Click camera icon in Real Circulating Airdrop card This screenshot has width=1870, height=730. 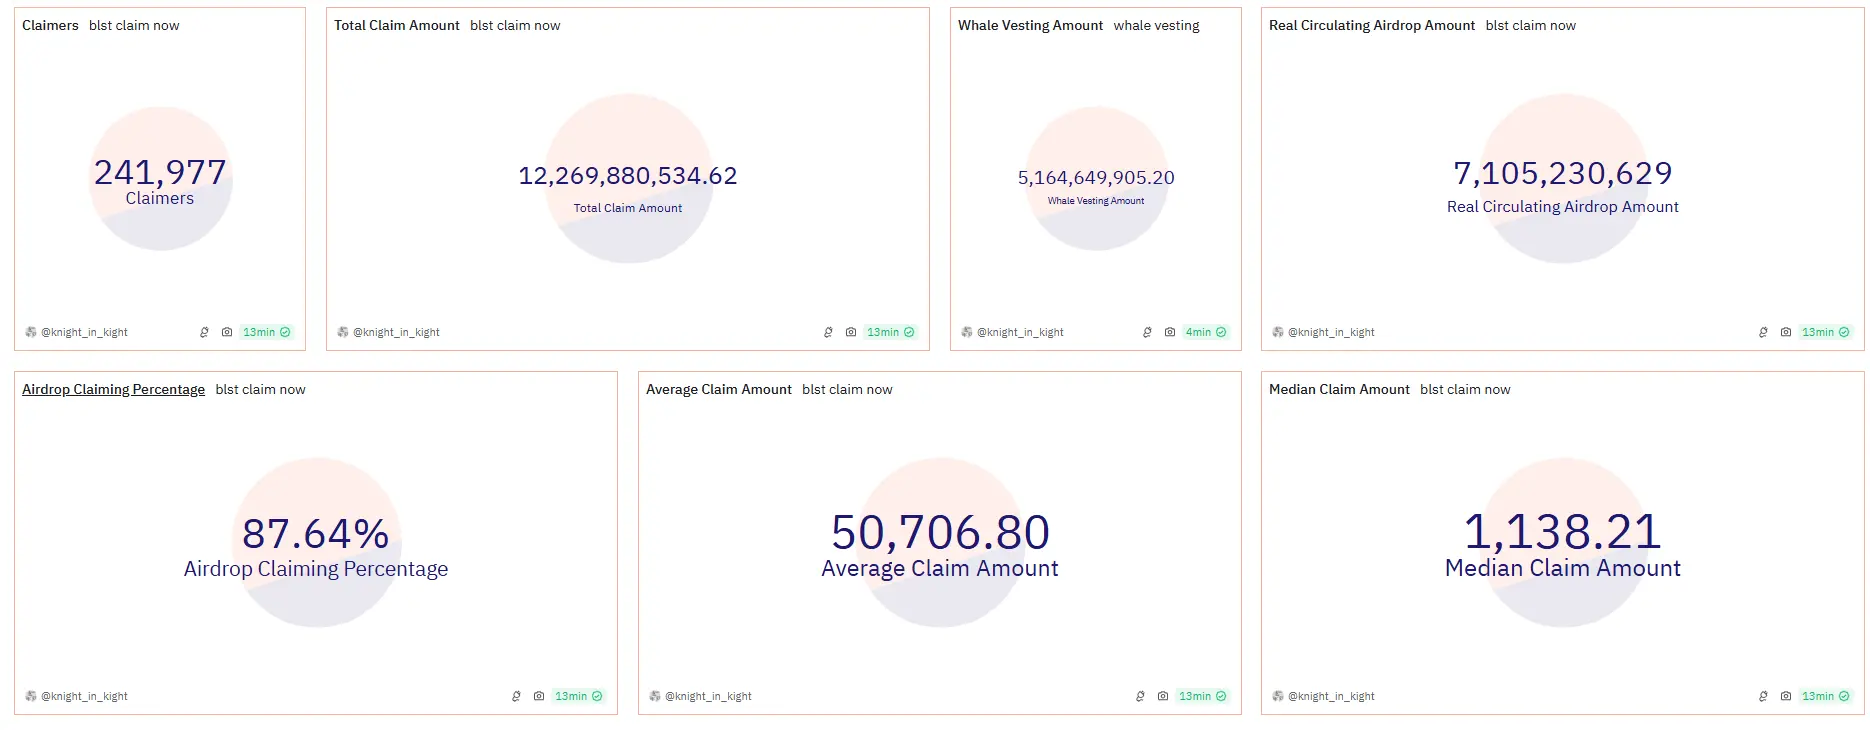tap(1786, 332)
